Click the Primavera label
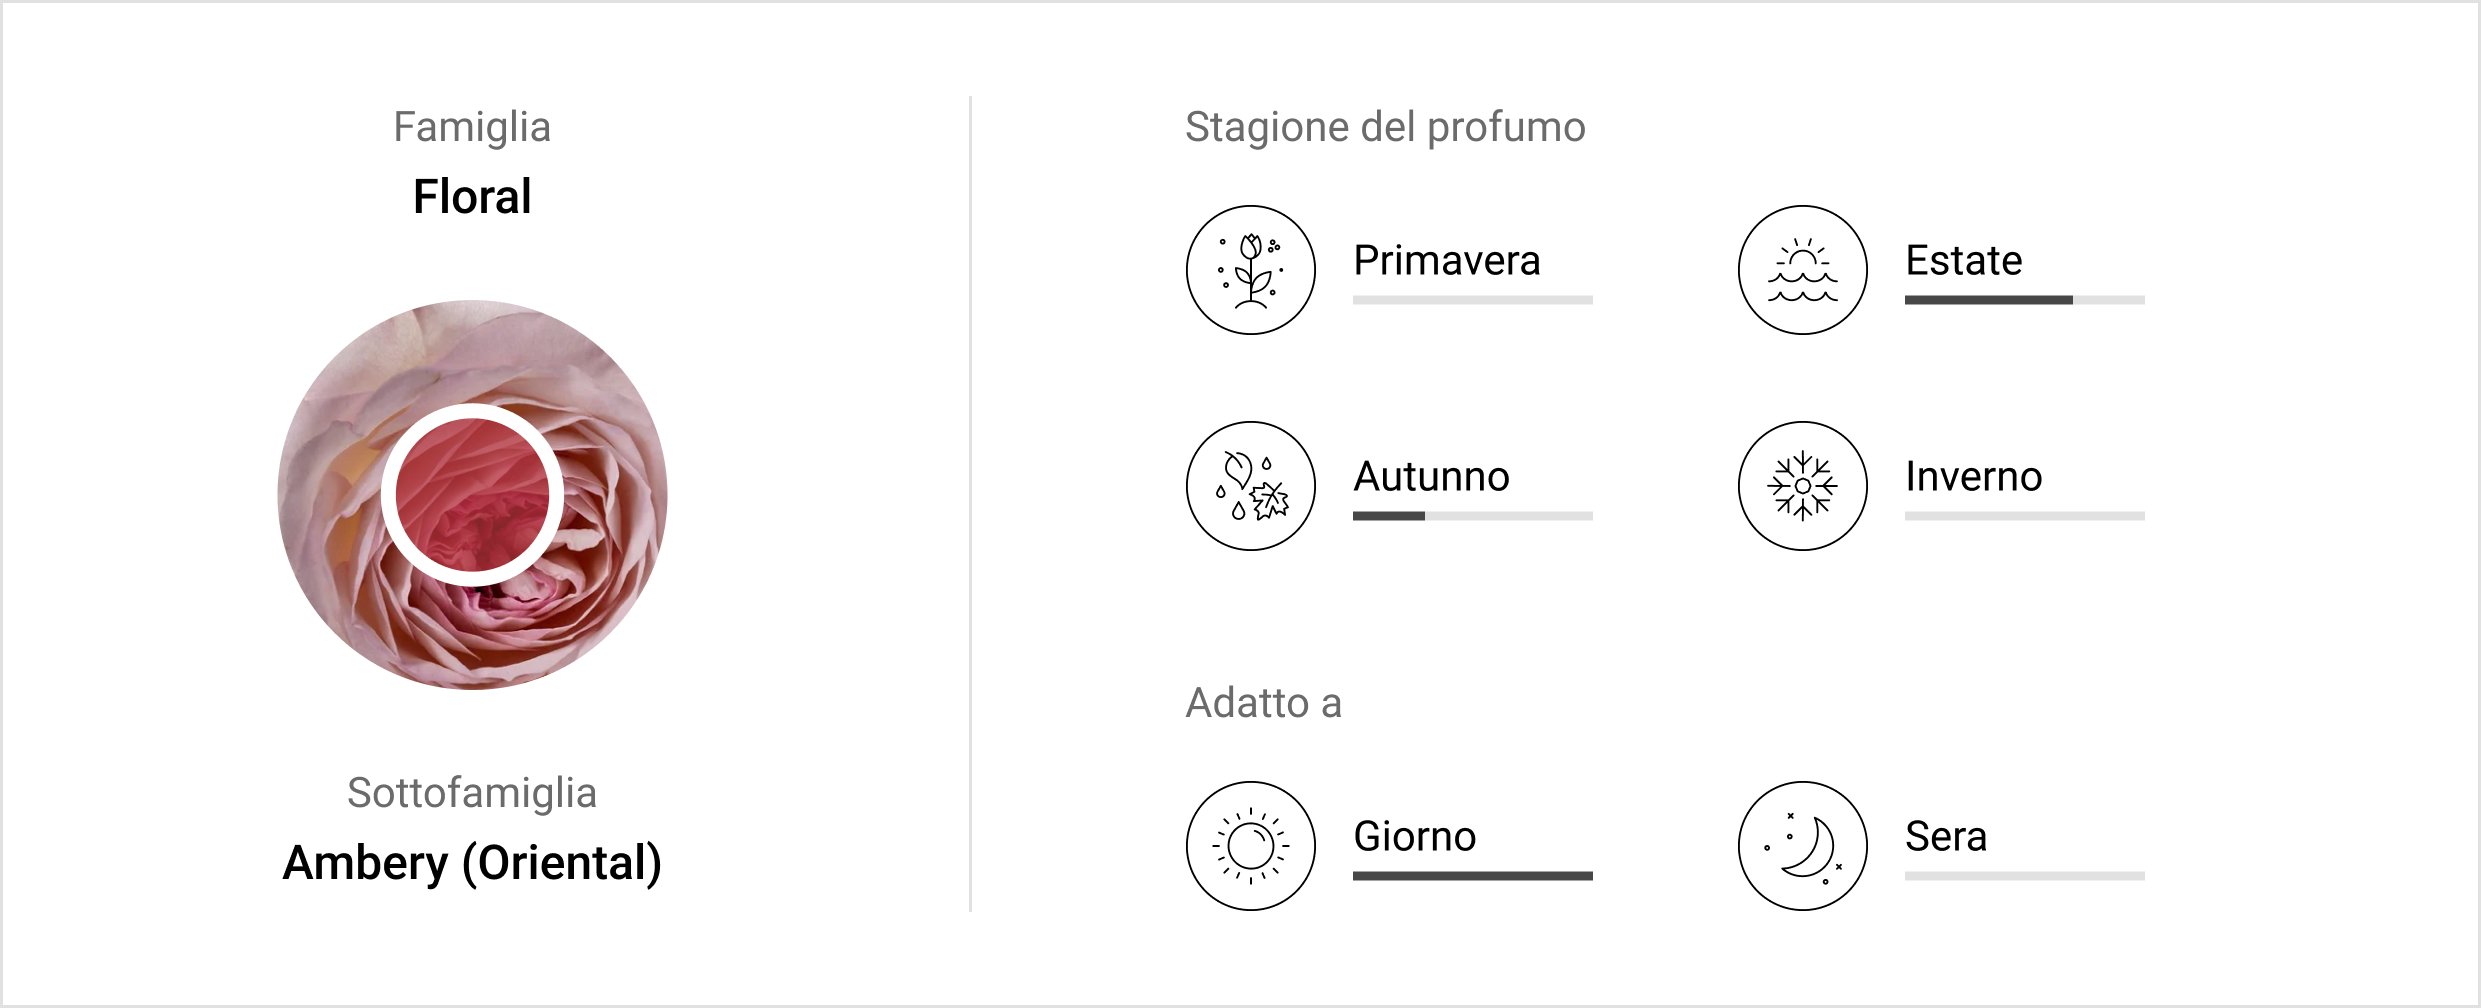This screenshot has width=2481, height=1008. point(1446,261)
